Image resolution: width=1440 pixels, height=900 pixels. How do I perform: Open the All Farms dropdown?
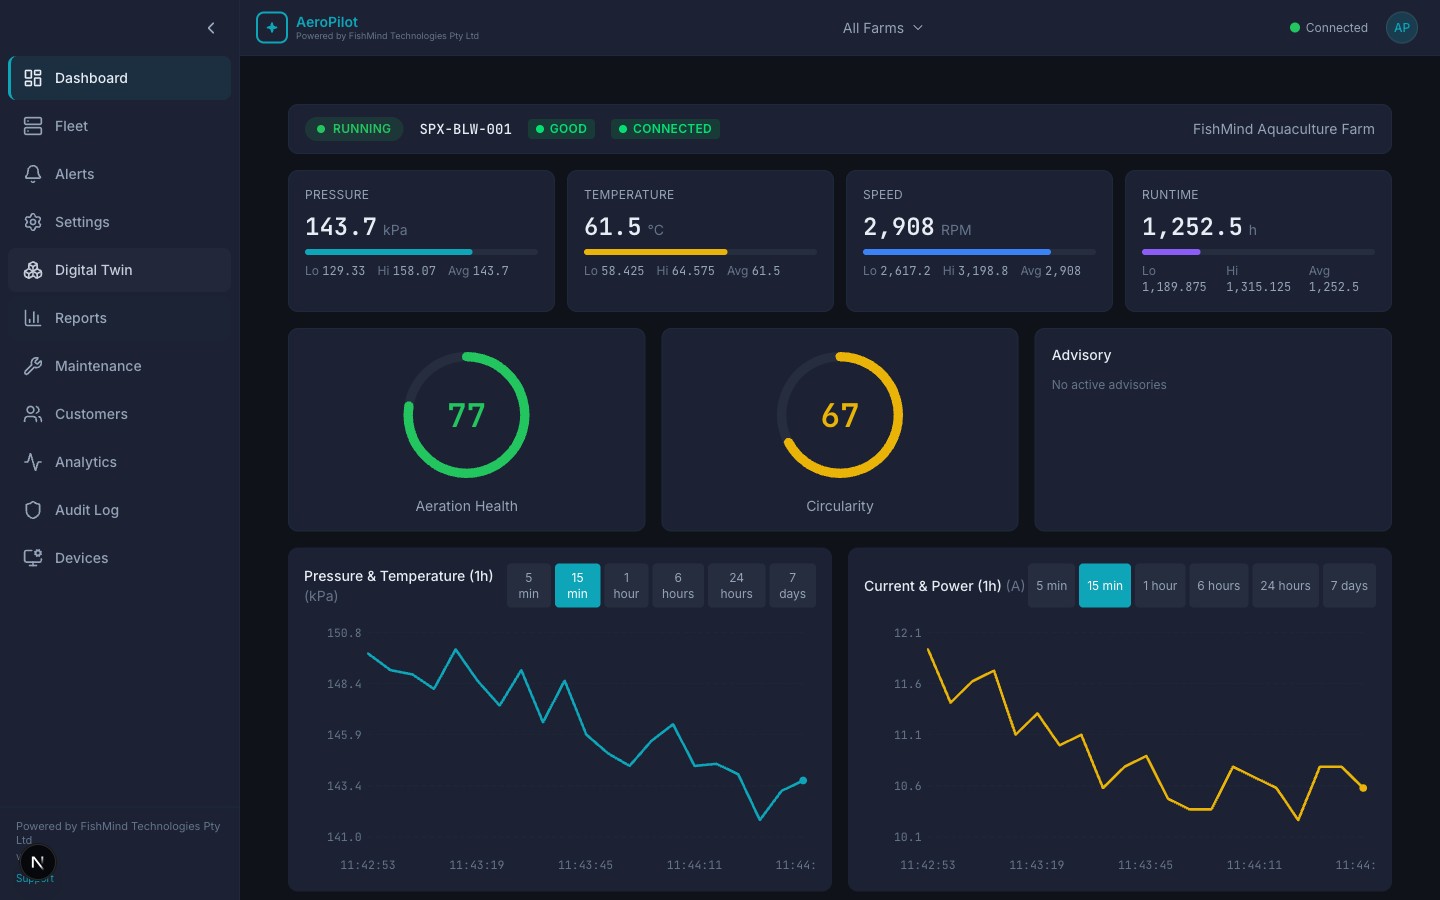click(x=883, y=28)
